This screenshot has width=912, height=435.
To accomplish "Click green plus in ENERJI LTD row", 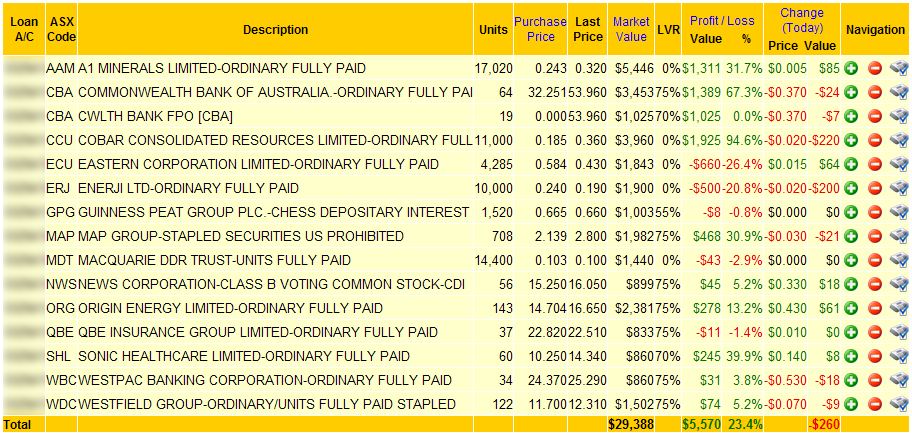I will [851, 188].
